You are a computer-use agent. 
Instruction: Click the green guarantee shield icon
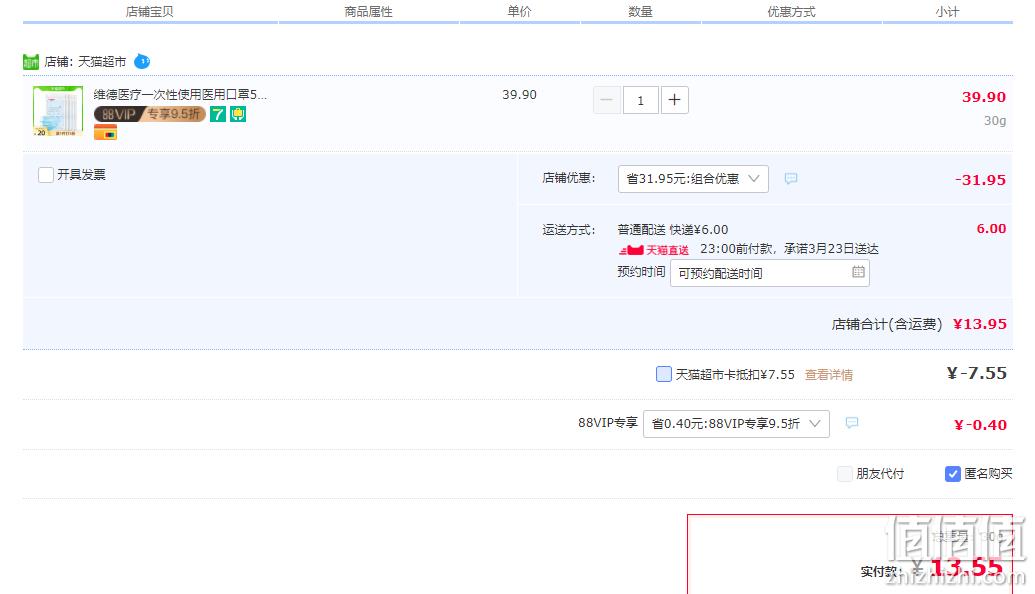coord(238,114)
